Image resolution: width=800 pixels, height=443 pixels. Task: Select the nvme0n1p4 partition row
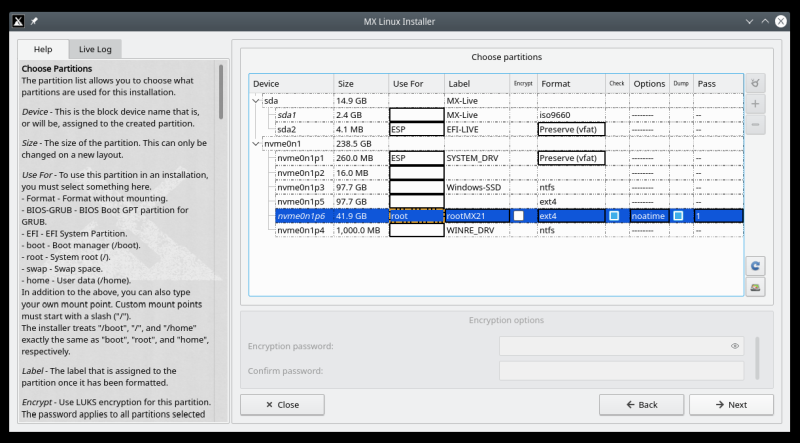[509, 230]
